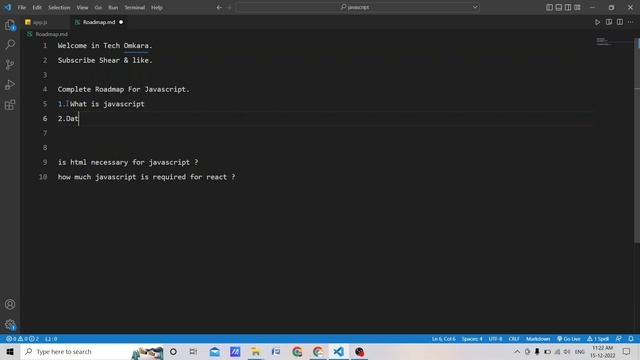This screenshot has height=360, width=640.
Task: Click the Run play icon in editor toolbar
Action: click(597, 22)
